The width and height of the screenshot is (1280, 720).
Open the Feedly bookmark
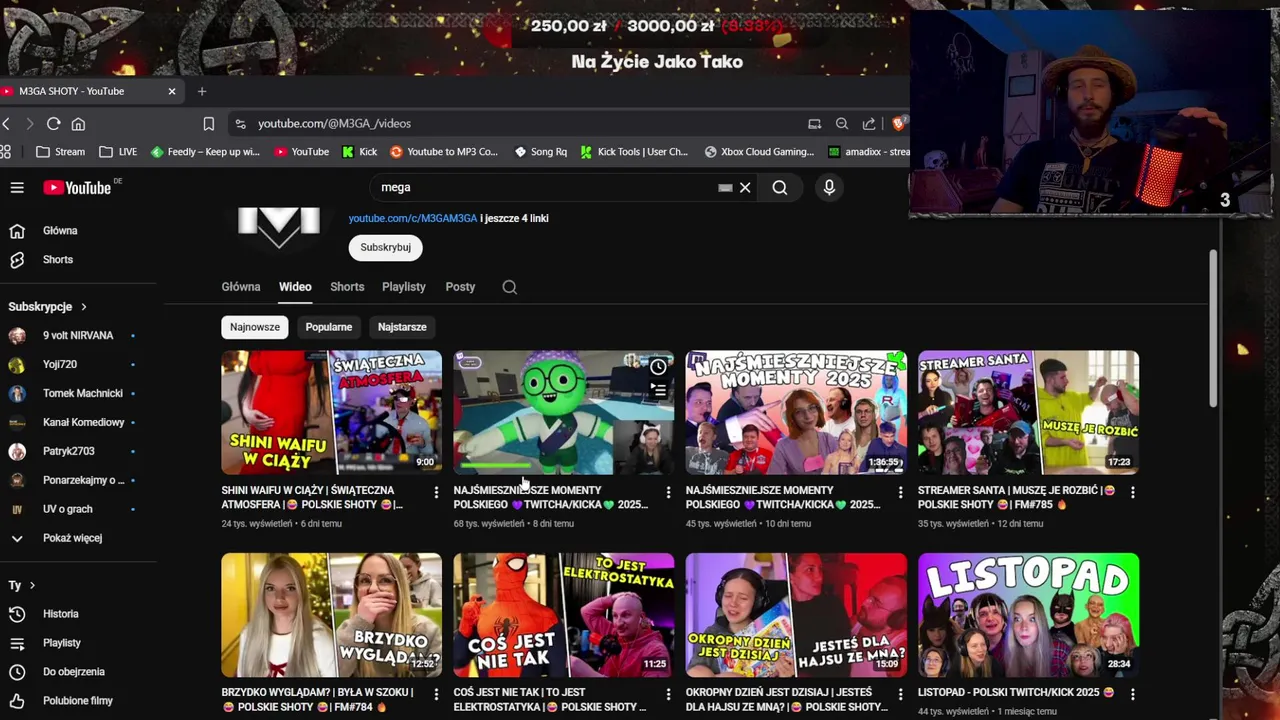point(205,152)
